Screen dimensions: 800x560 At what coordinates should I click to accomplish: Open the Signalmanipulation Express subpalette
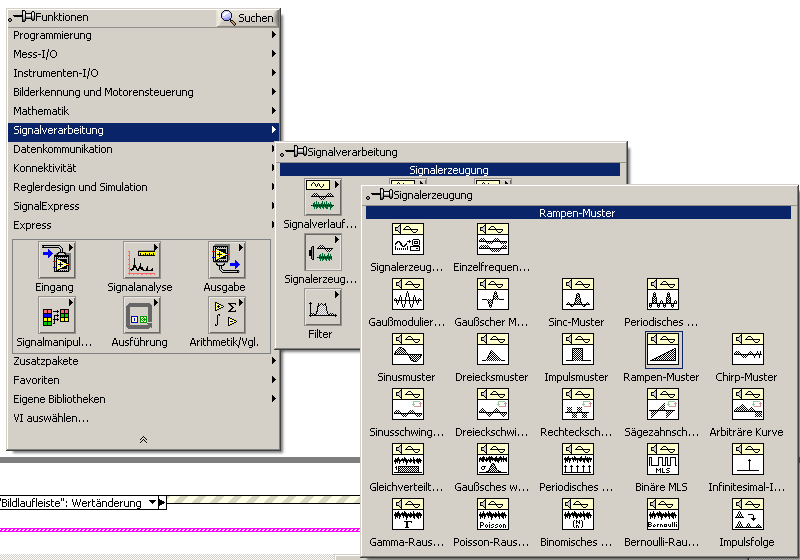point(57,315)
